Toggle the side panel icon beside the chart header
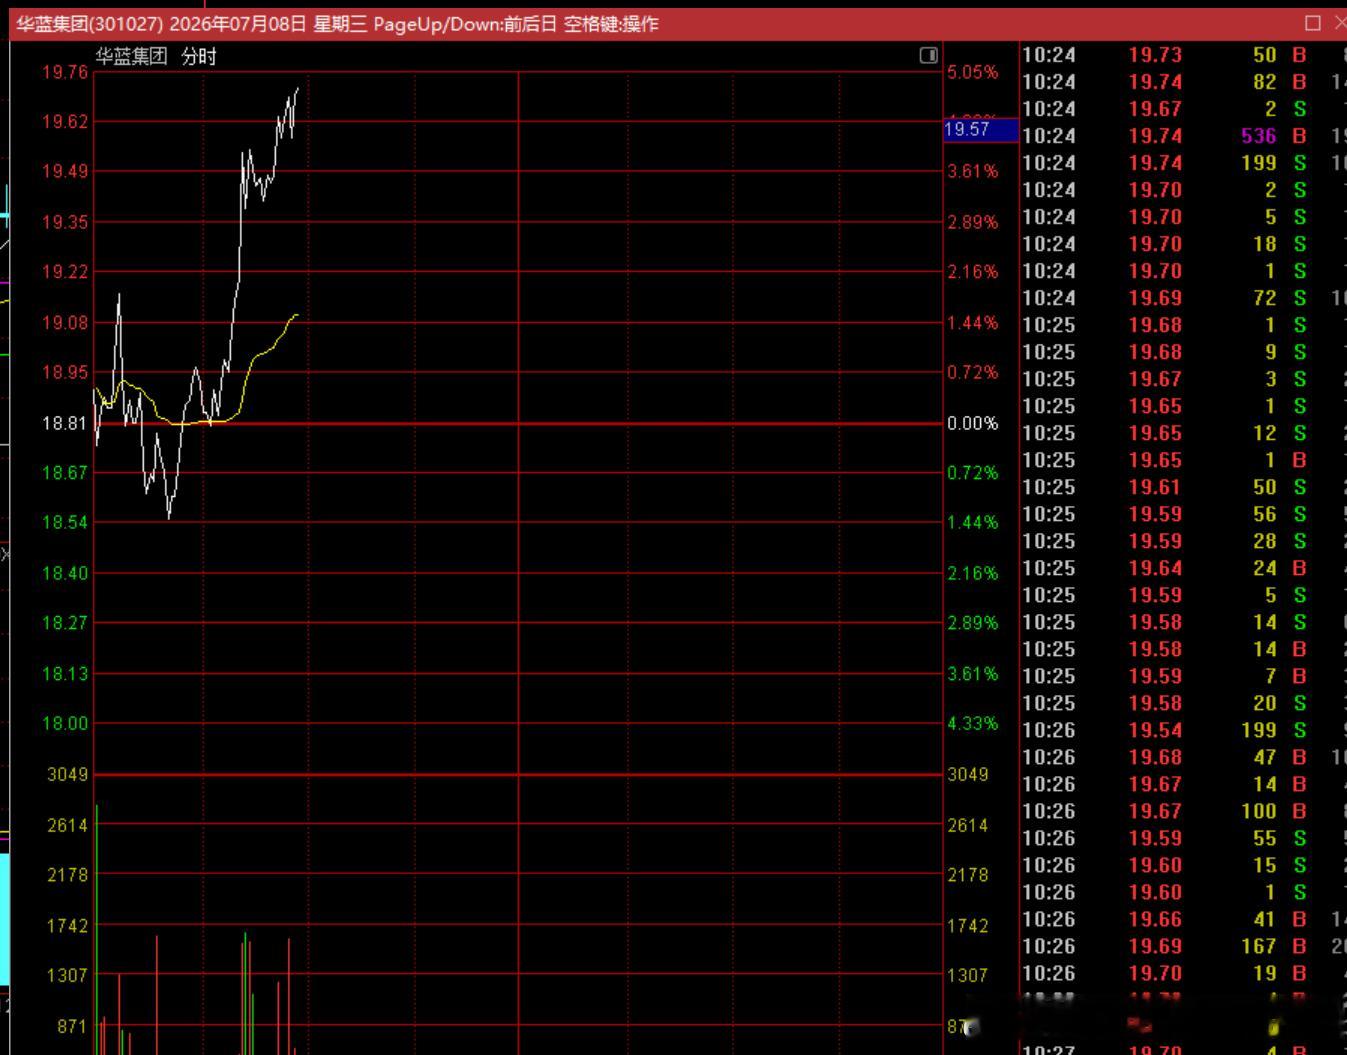The image size is (1347, 1055). (x=928, y=55)
